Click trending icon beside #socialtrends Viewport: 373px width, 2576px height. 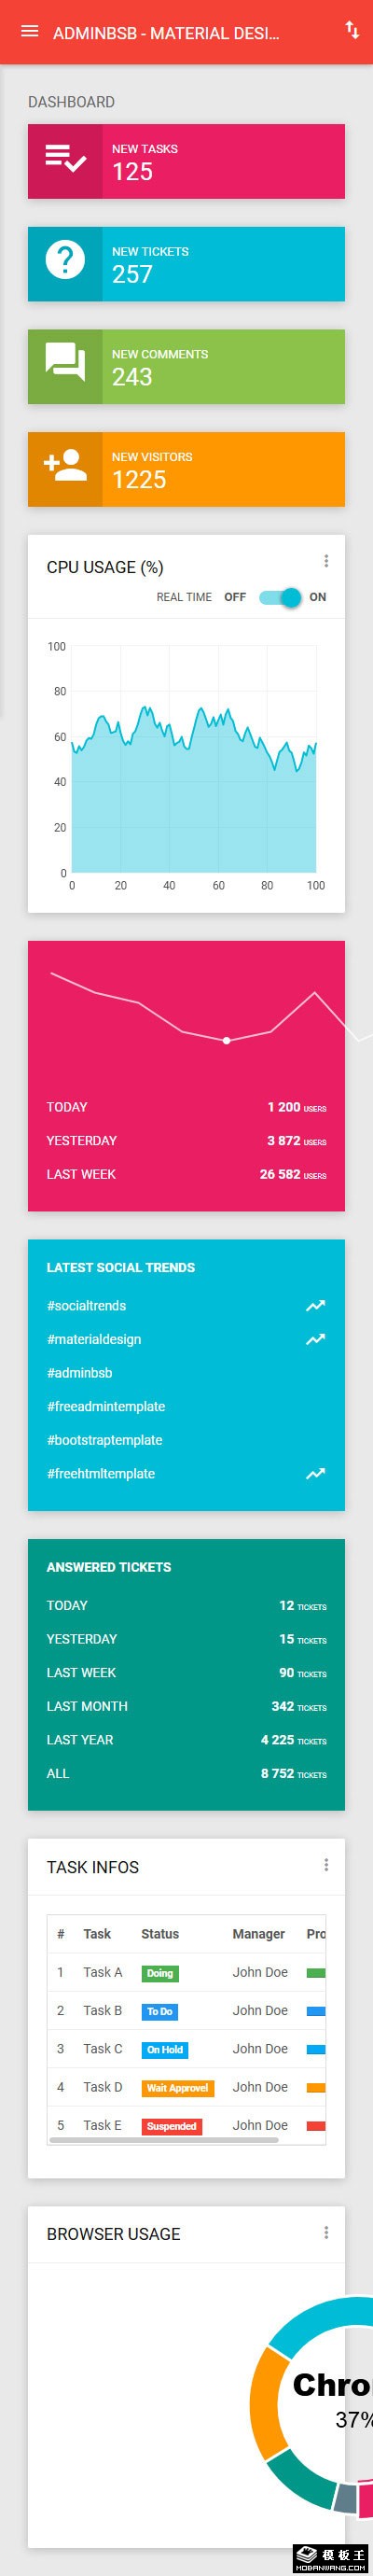click(315, 1306)
